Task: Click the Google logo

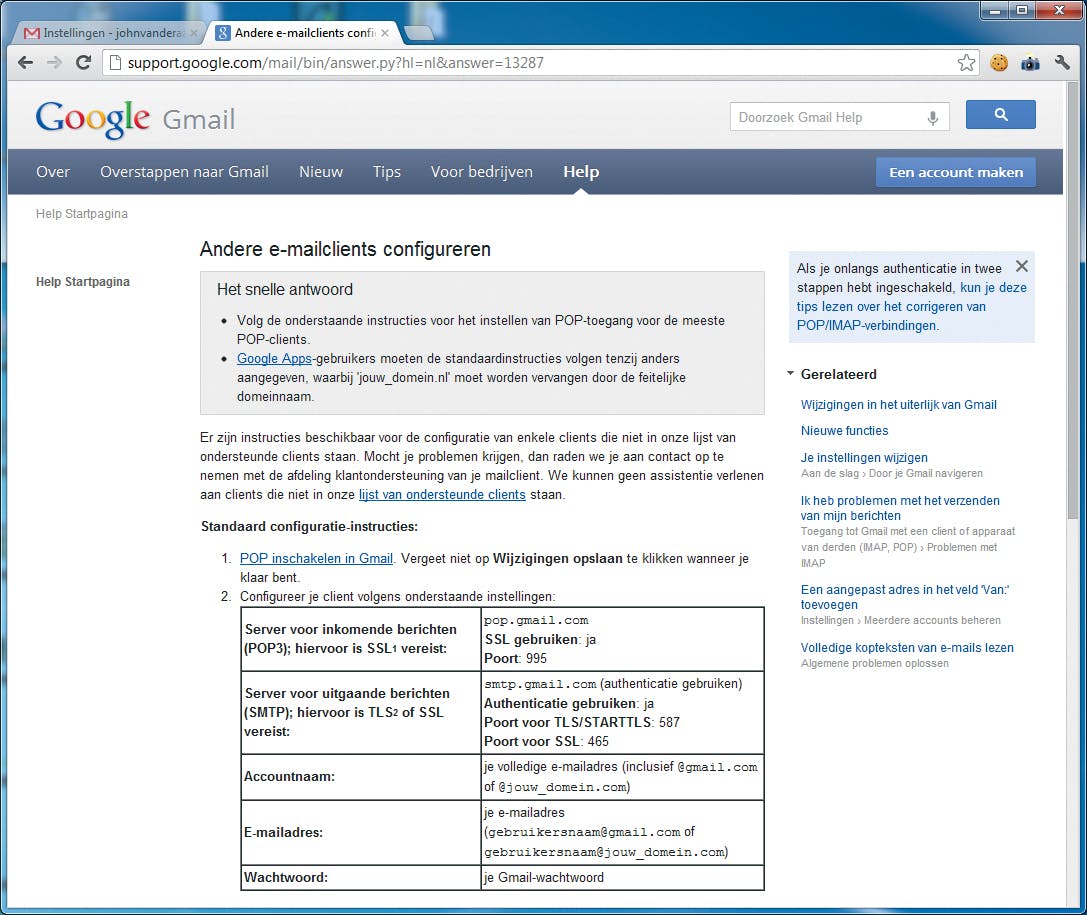Action: (x=92, y=119)
